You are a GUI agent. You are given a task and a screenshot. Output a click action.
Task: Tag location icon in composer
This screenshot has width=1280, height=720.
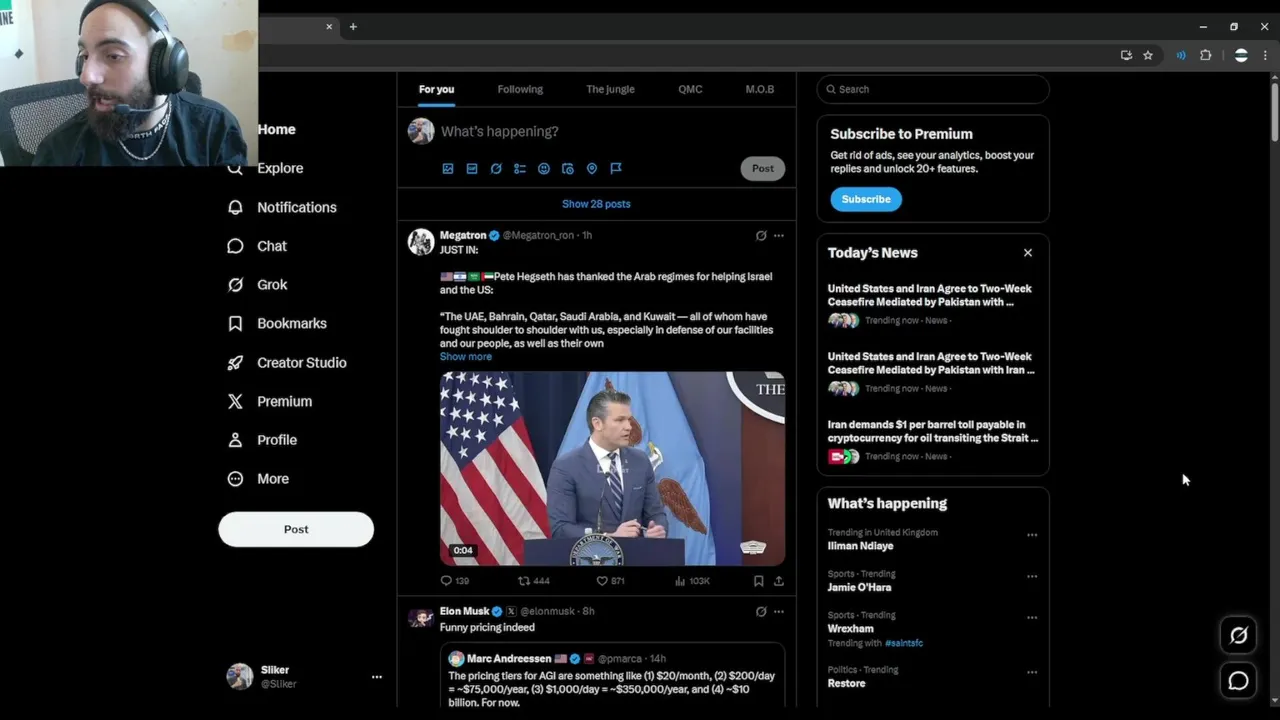coord(592,169)
